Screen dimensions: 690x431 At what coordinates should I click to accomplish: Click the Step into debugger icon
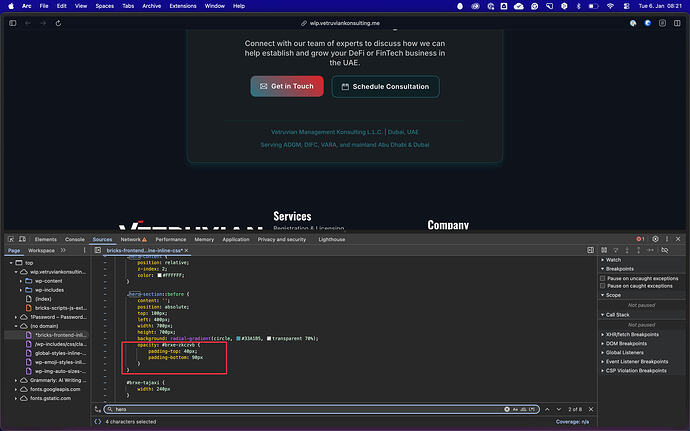(x=627, y=250)
